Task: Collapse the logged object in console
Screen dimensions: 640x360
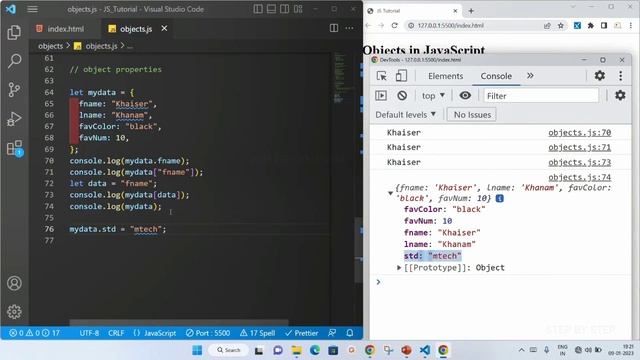Action: pyautogui.click(x=390, y=193)
